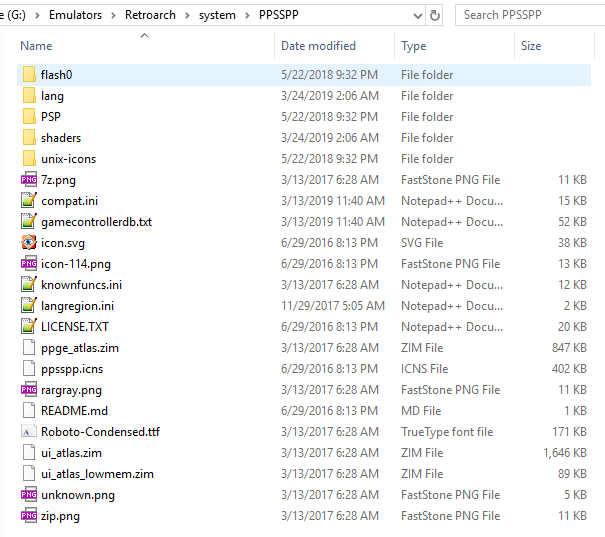The image size is (605, 537).
Task: Select the shaders folder name
Action: click(x=61, y=138)
